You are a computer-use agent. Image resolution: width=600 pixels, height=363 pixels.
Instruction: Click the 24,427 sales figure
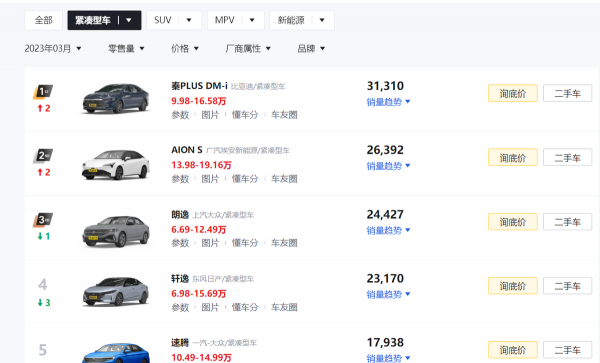point(385,215)
